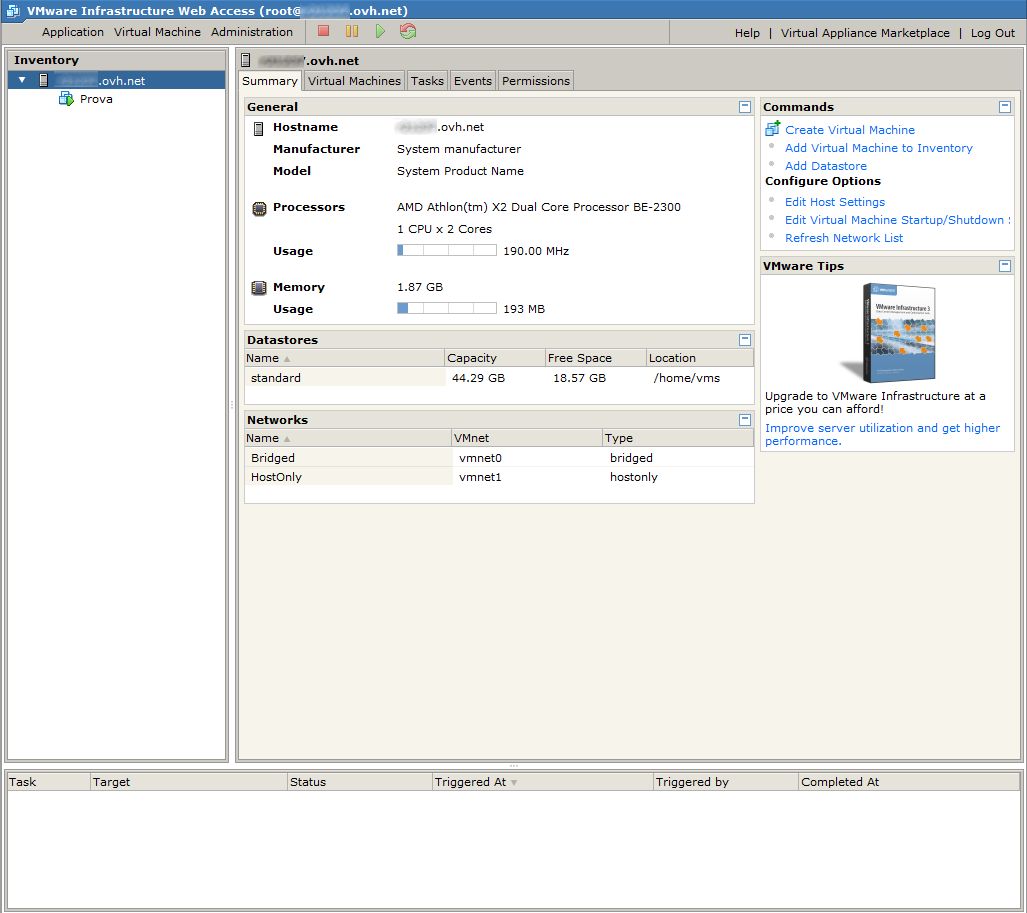Click the memory usage bar

click(447, 308)
